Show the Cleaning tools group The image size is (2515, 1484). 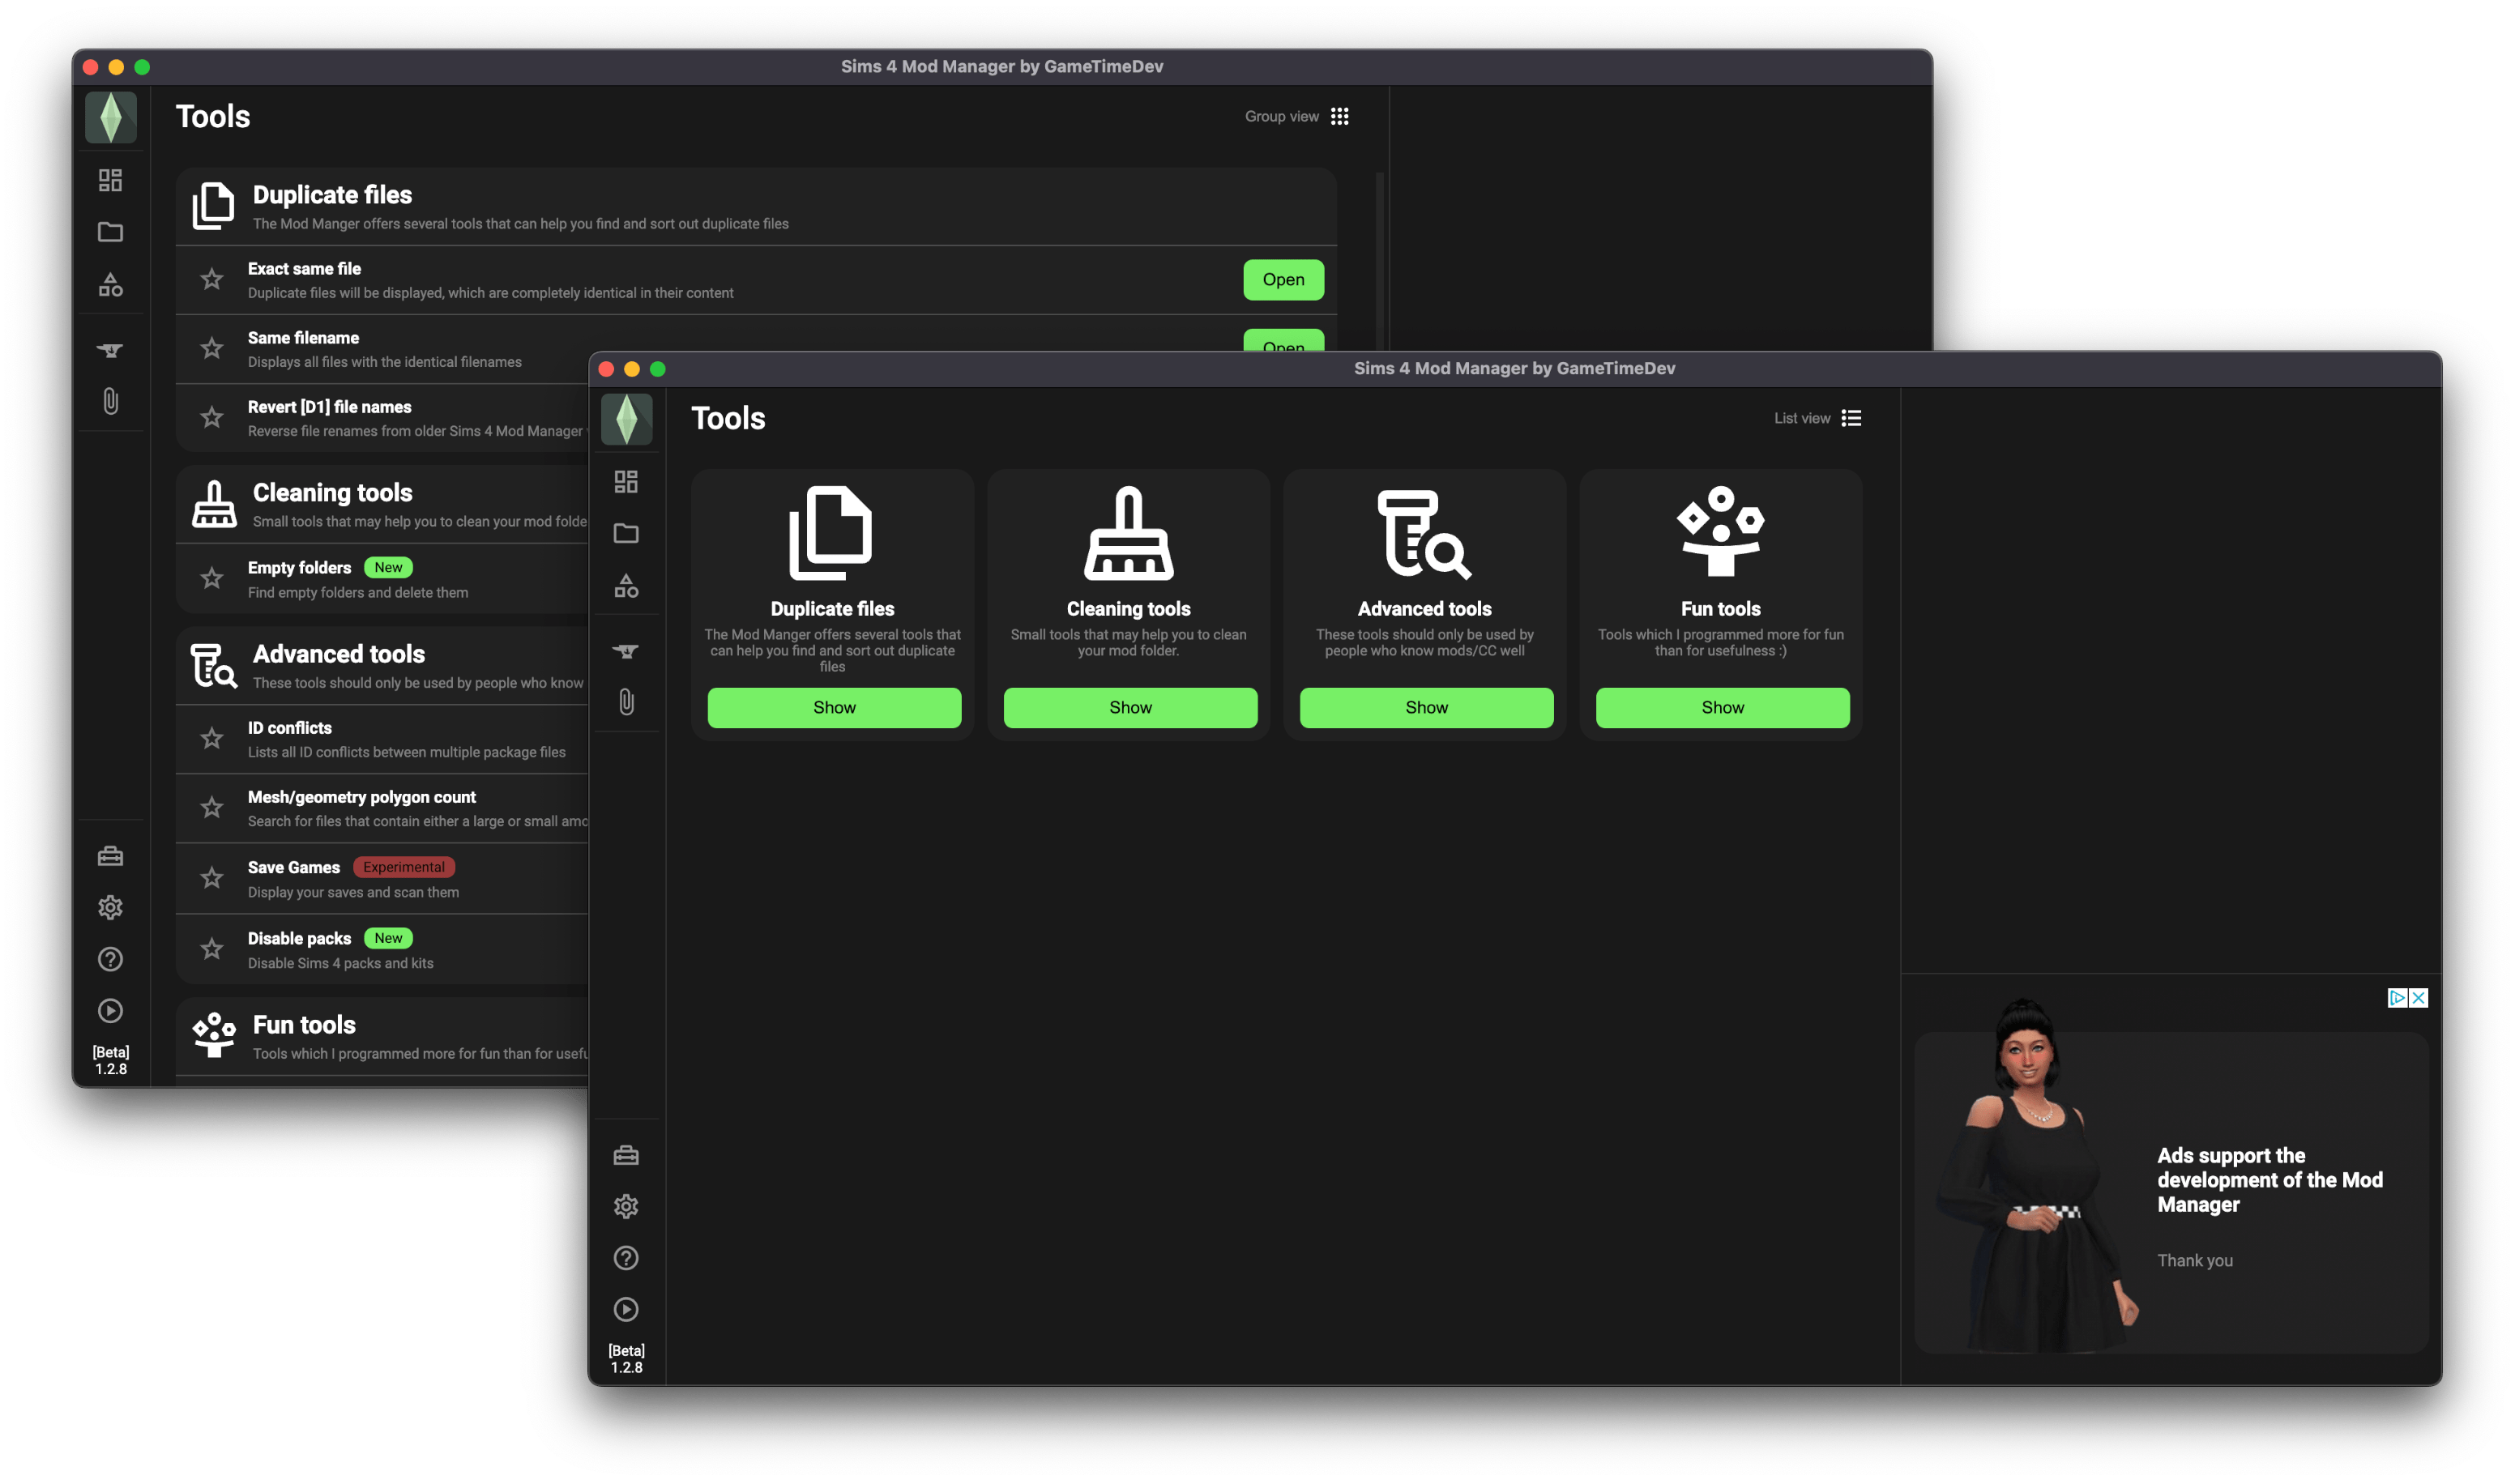[1130, 707]
